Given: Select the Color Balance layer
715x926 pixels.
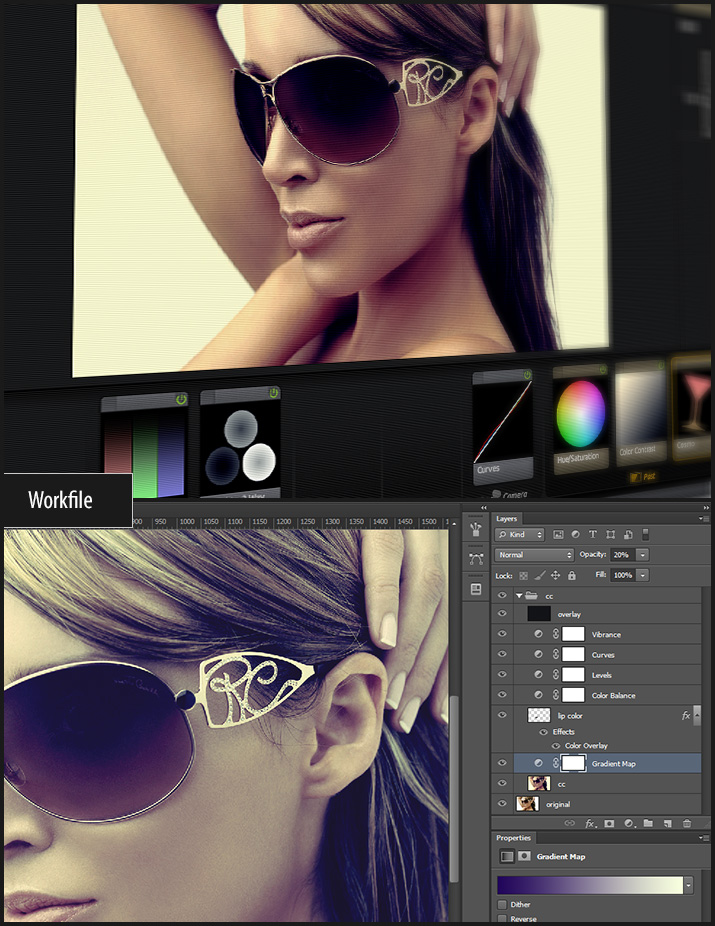Looking at the screenshot, I should click(x=613, y=695).
